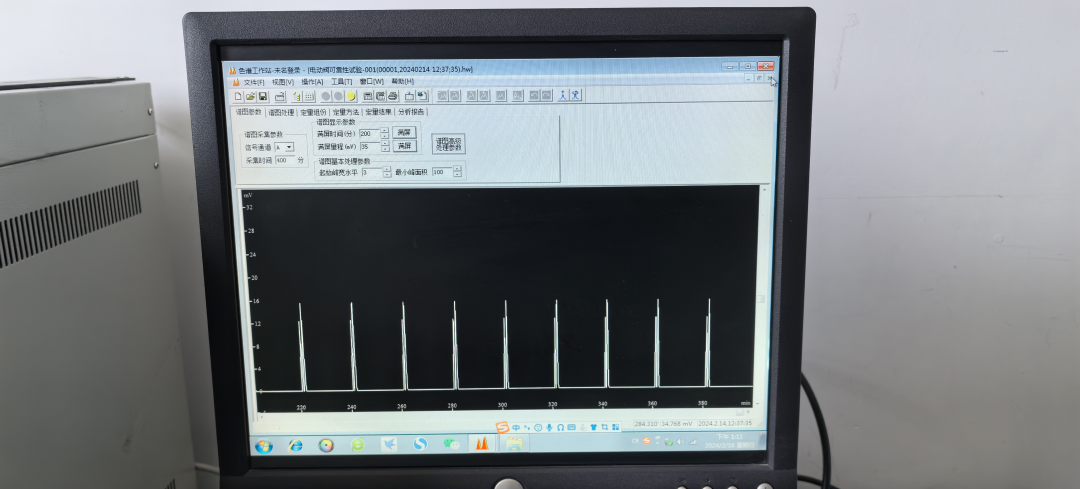
Task: Click the 满屏量程 value field
Action: tap(370, 147)
